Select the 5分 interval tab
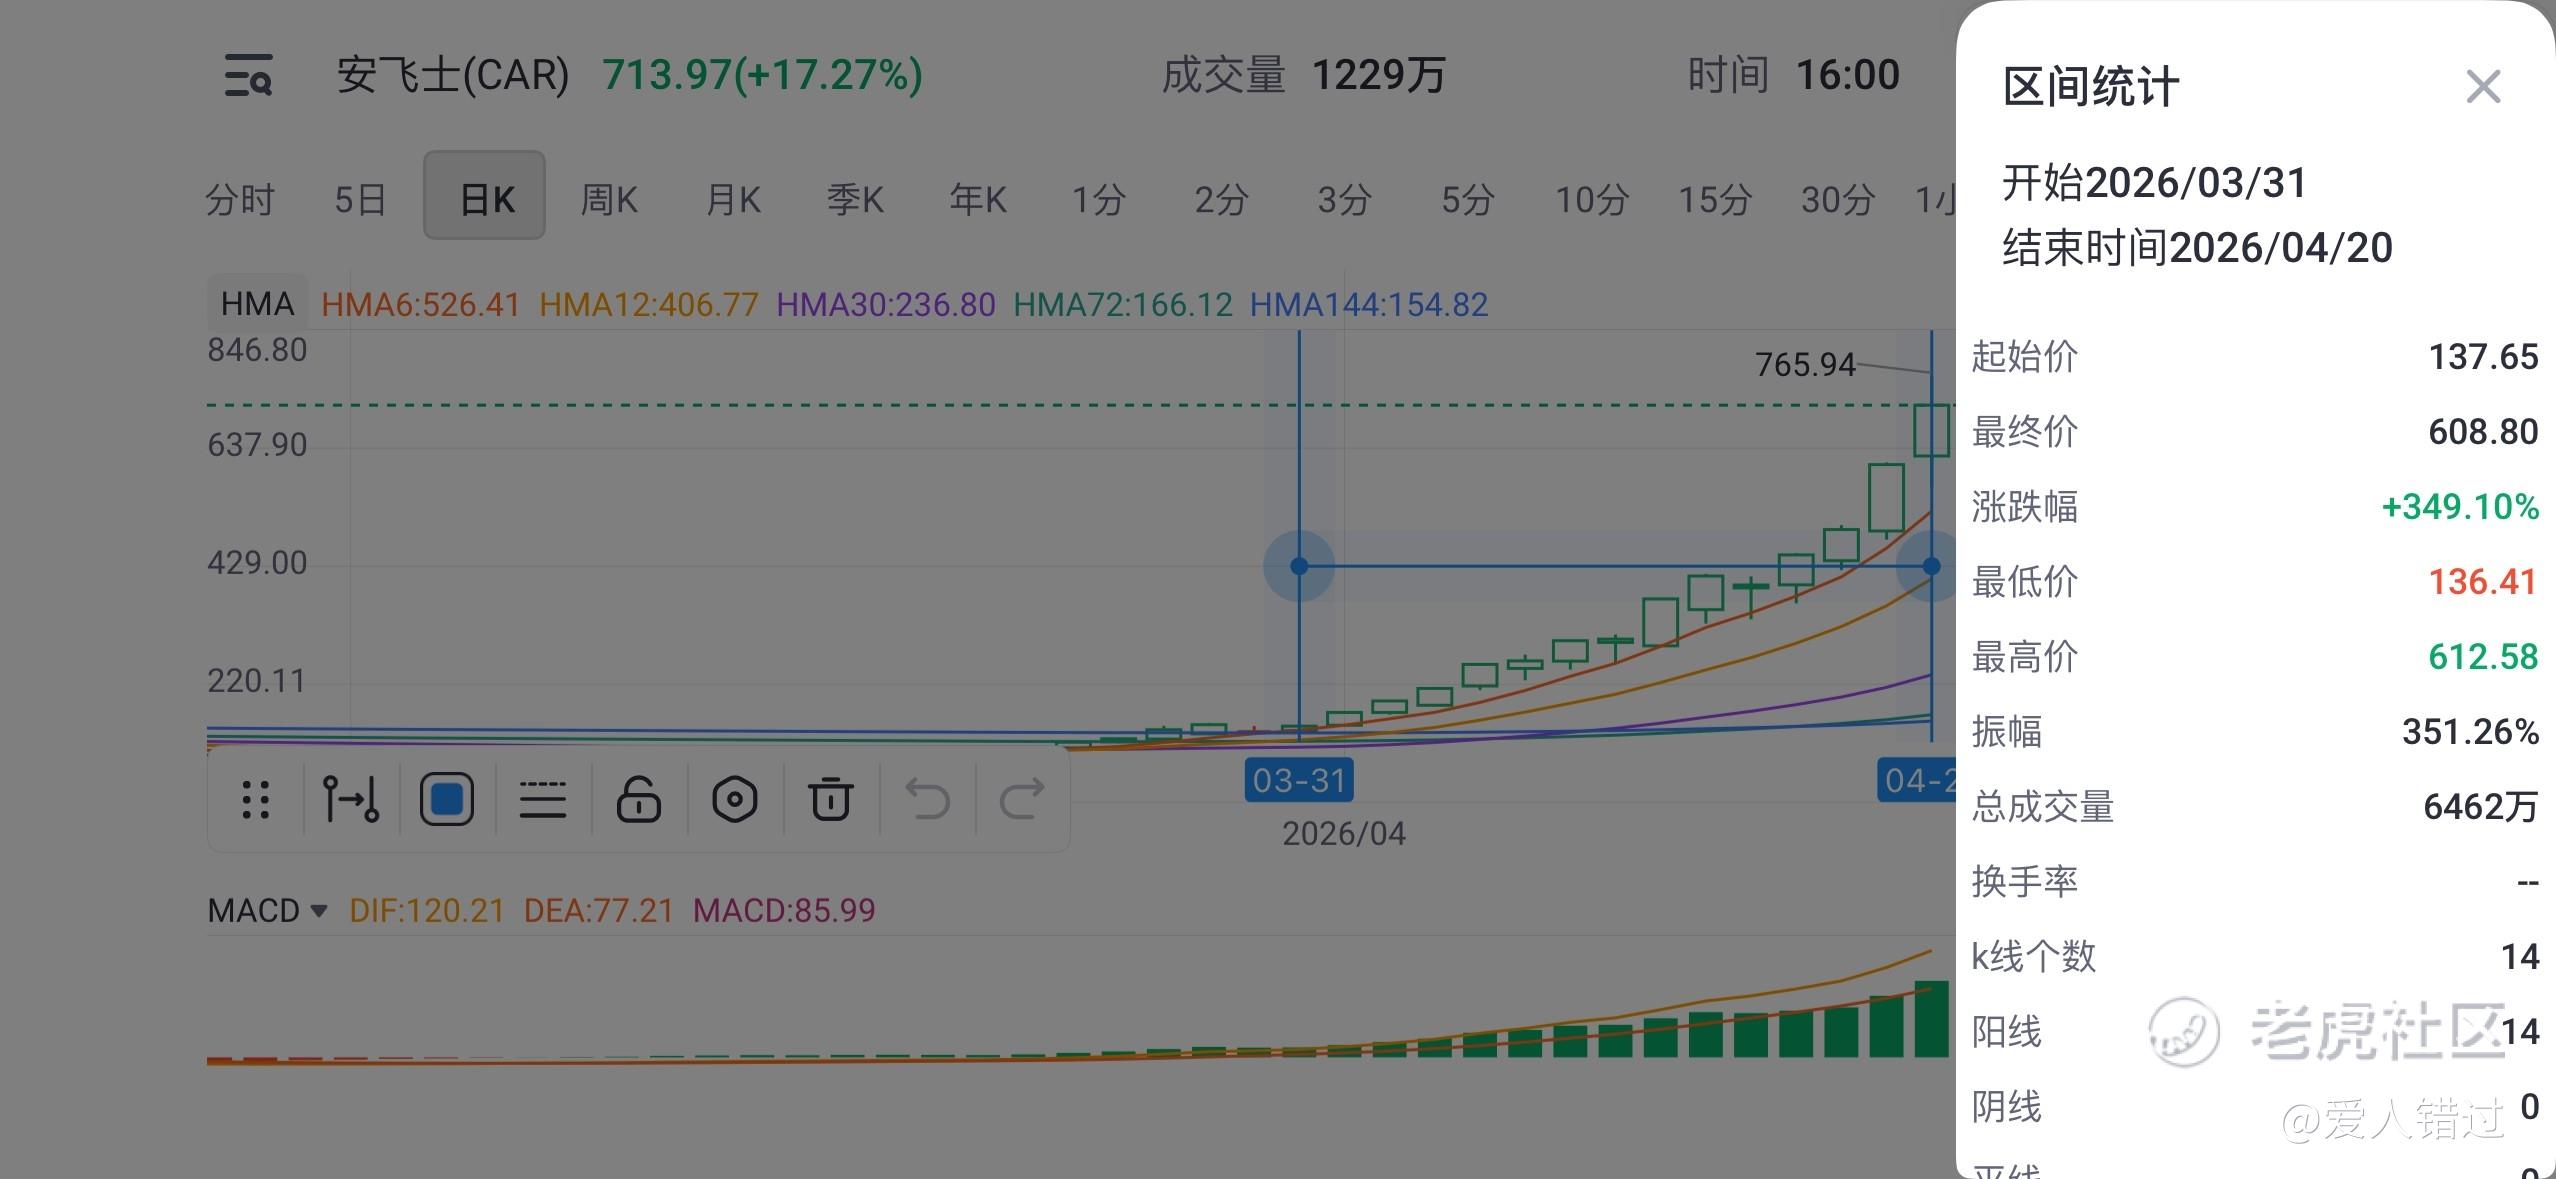Image resolution: width=2556 pixels, height=1179 pixels. click(x=1467, y=200)
